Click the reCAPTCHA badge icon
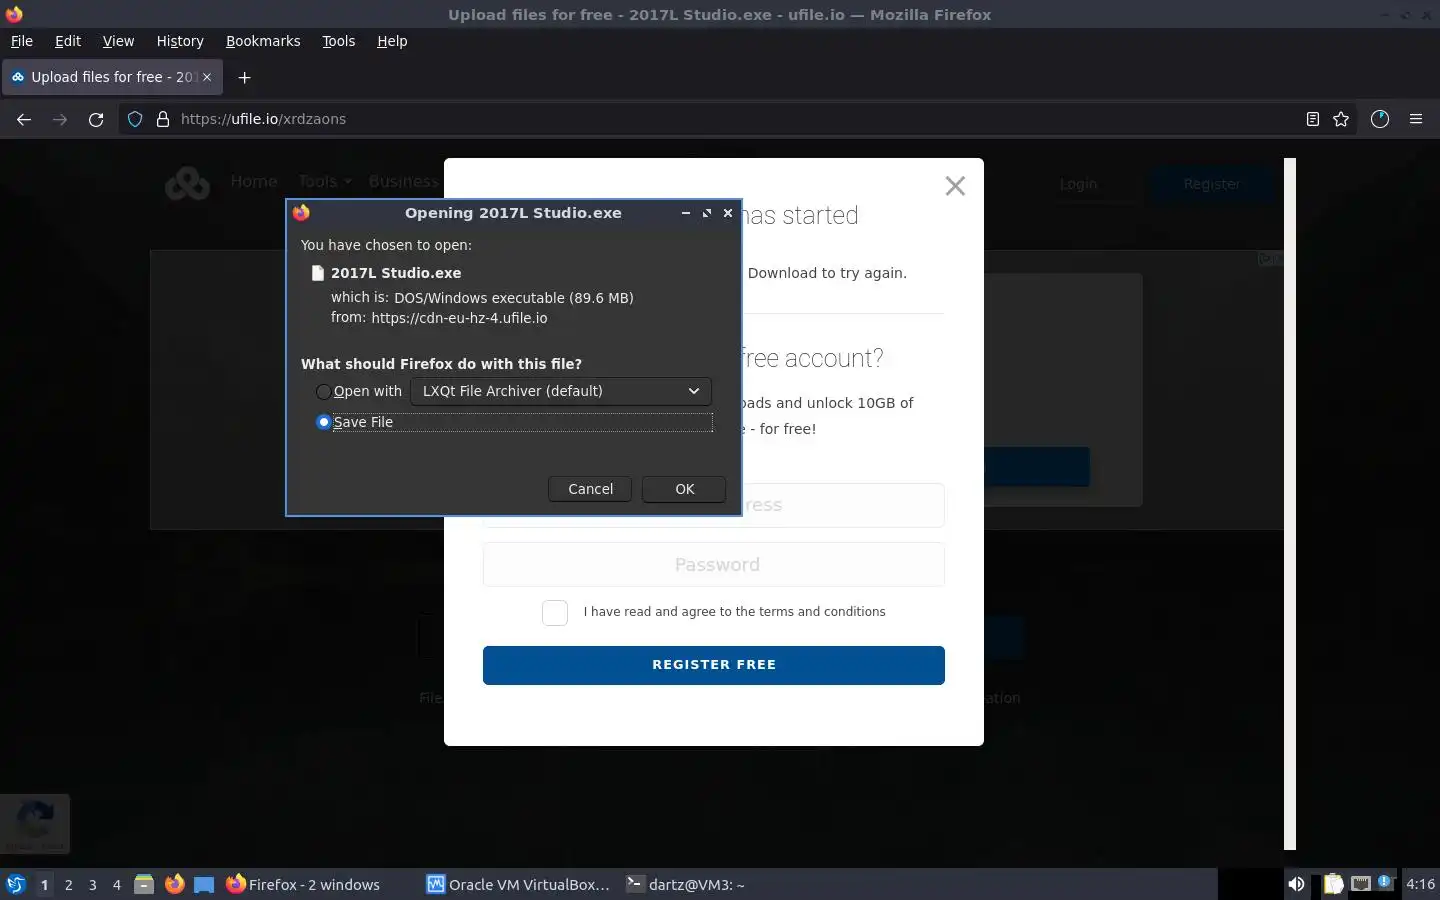This screenshot has width=1440, height=900. point(35,824)
